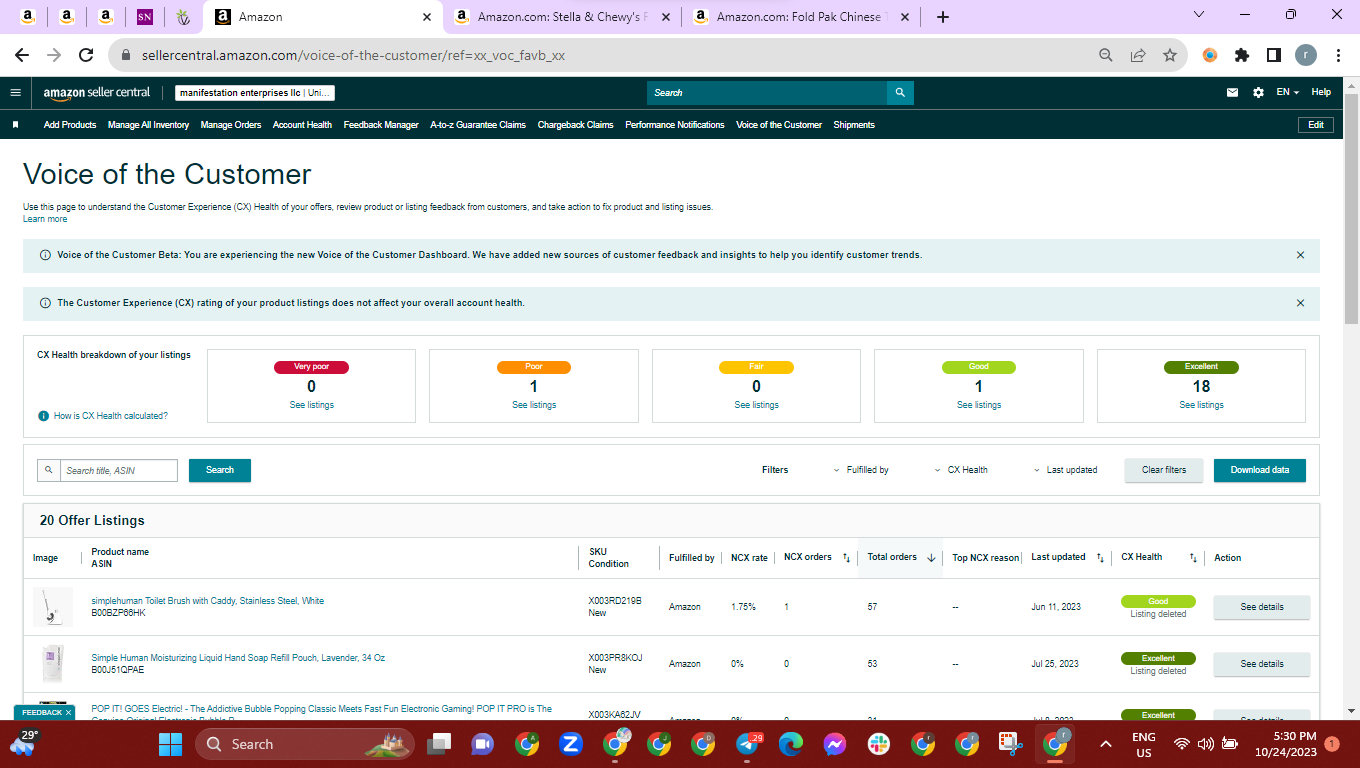This screenshot has height=768, width=1360.
Task: Dismiss the Voice of the Customer Beta banner
Action: pos(1300,255)
